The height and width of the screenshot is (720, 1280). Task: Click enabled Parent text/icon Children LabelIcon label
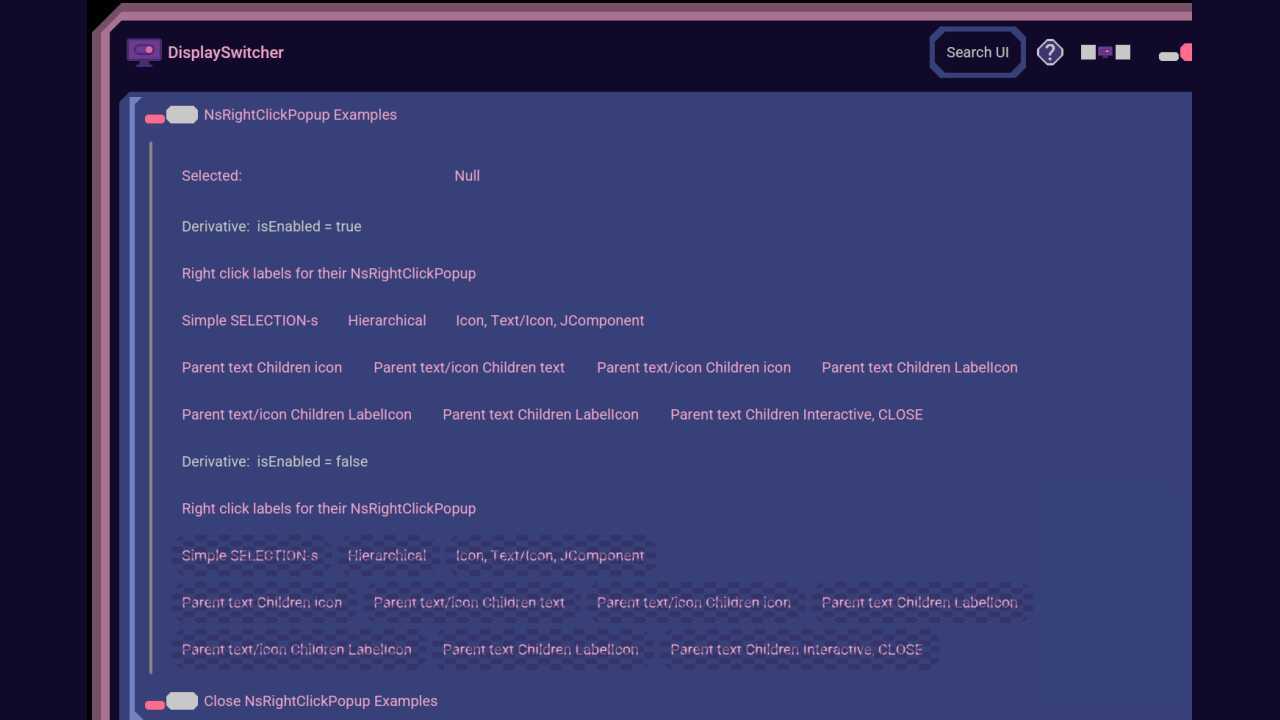[x=297, y=415]
